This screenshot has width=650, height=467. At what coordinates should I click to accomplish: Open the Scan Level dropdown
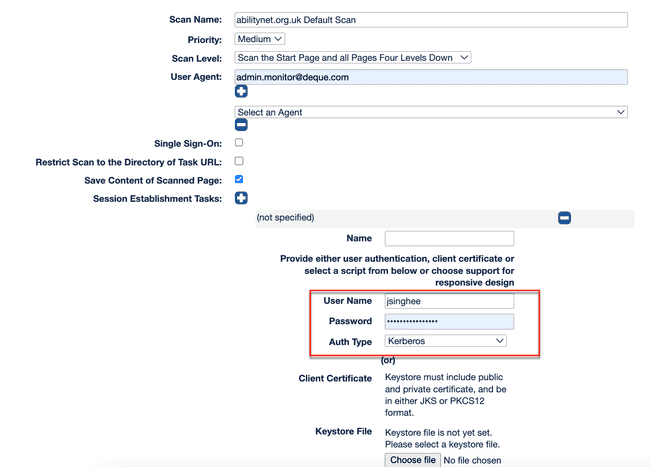point(353,58)
